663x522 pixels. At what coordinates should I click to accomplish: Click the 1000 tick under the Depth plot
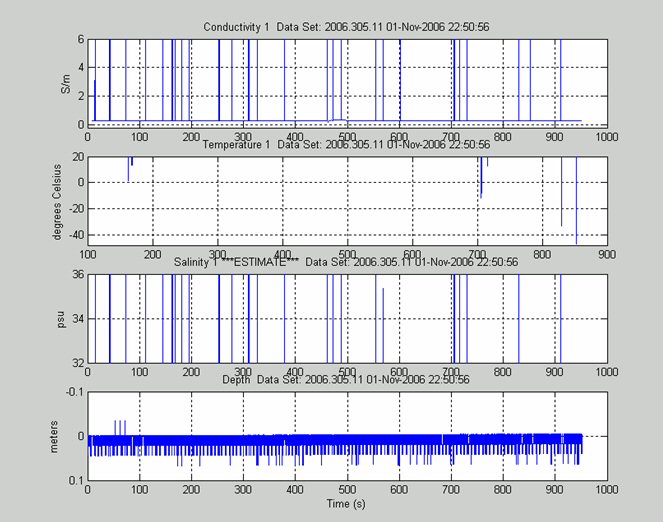pyautogui.click(x=607, y=489)
